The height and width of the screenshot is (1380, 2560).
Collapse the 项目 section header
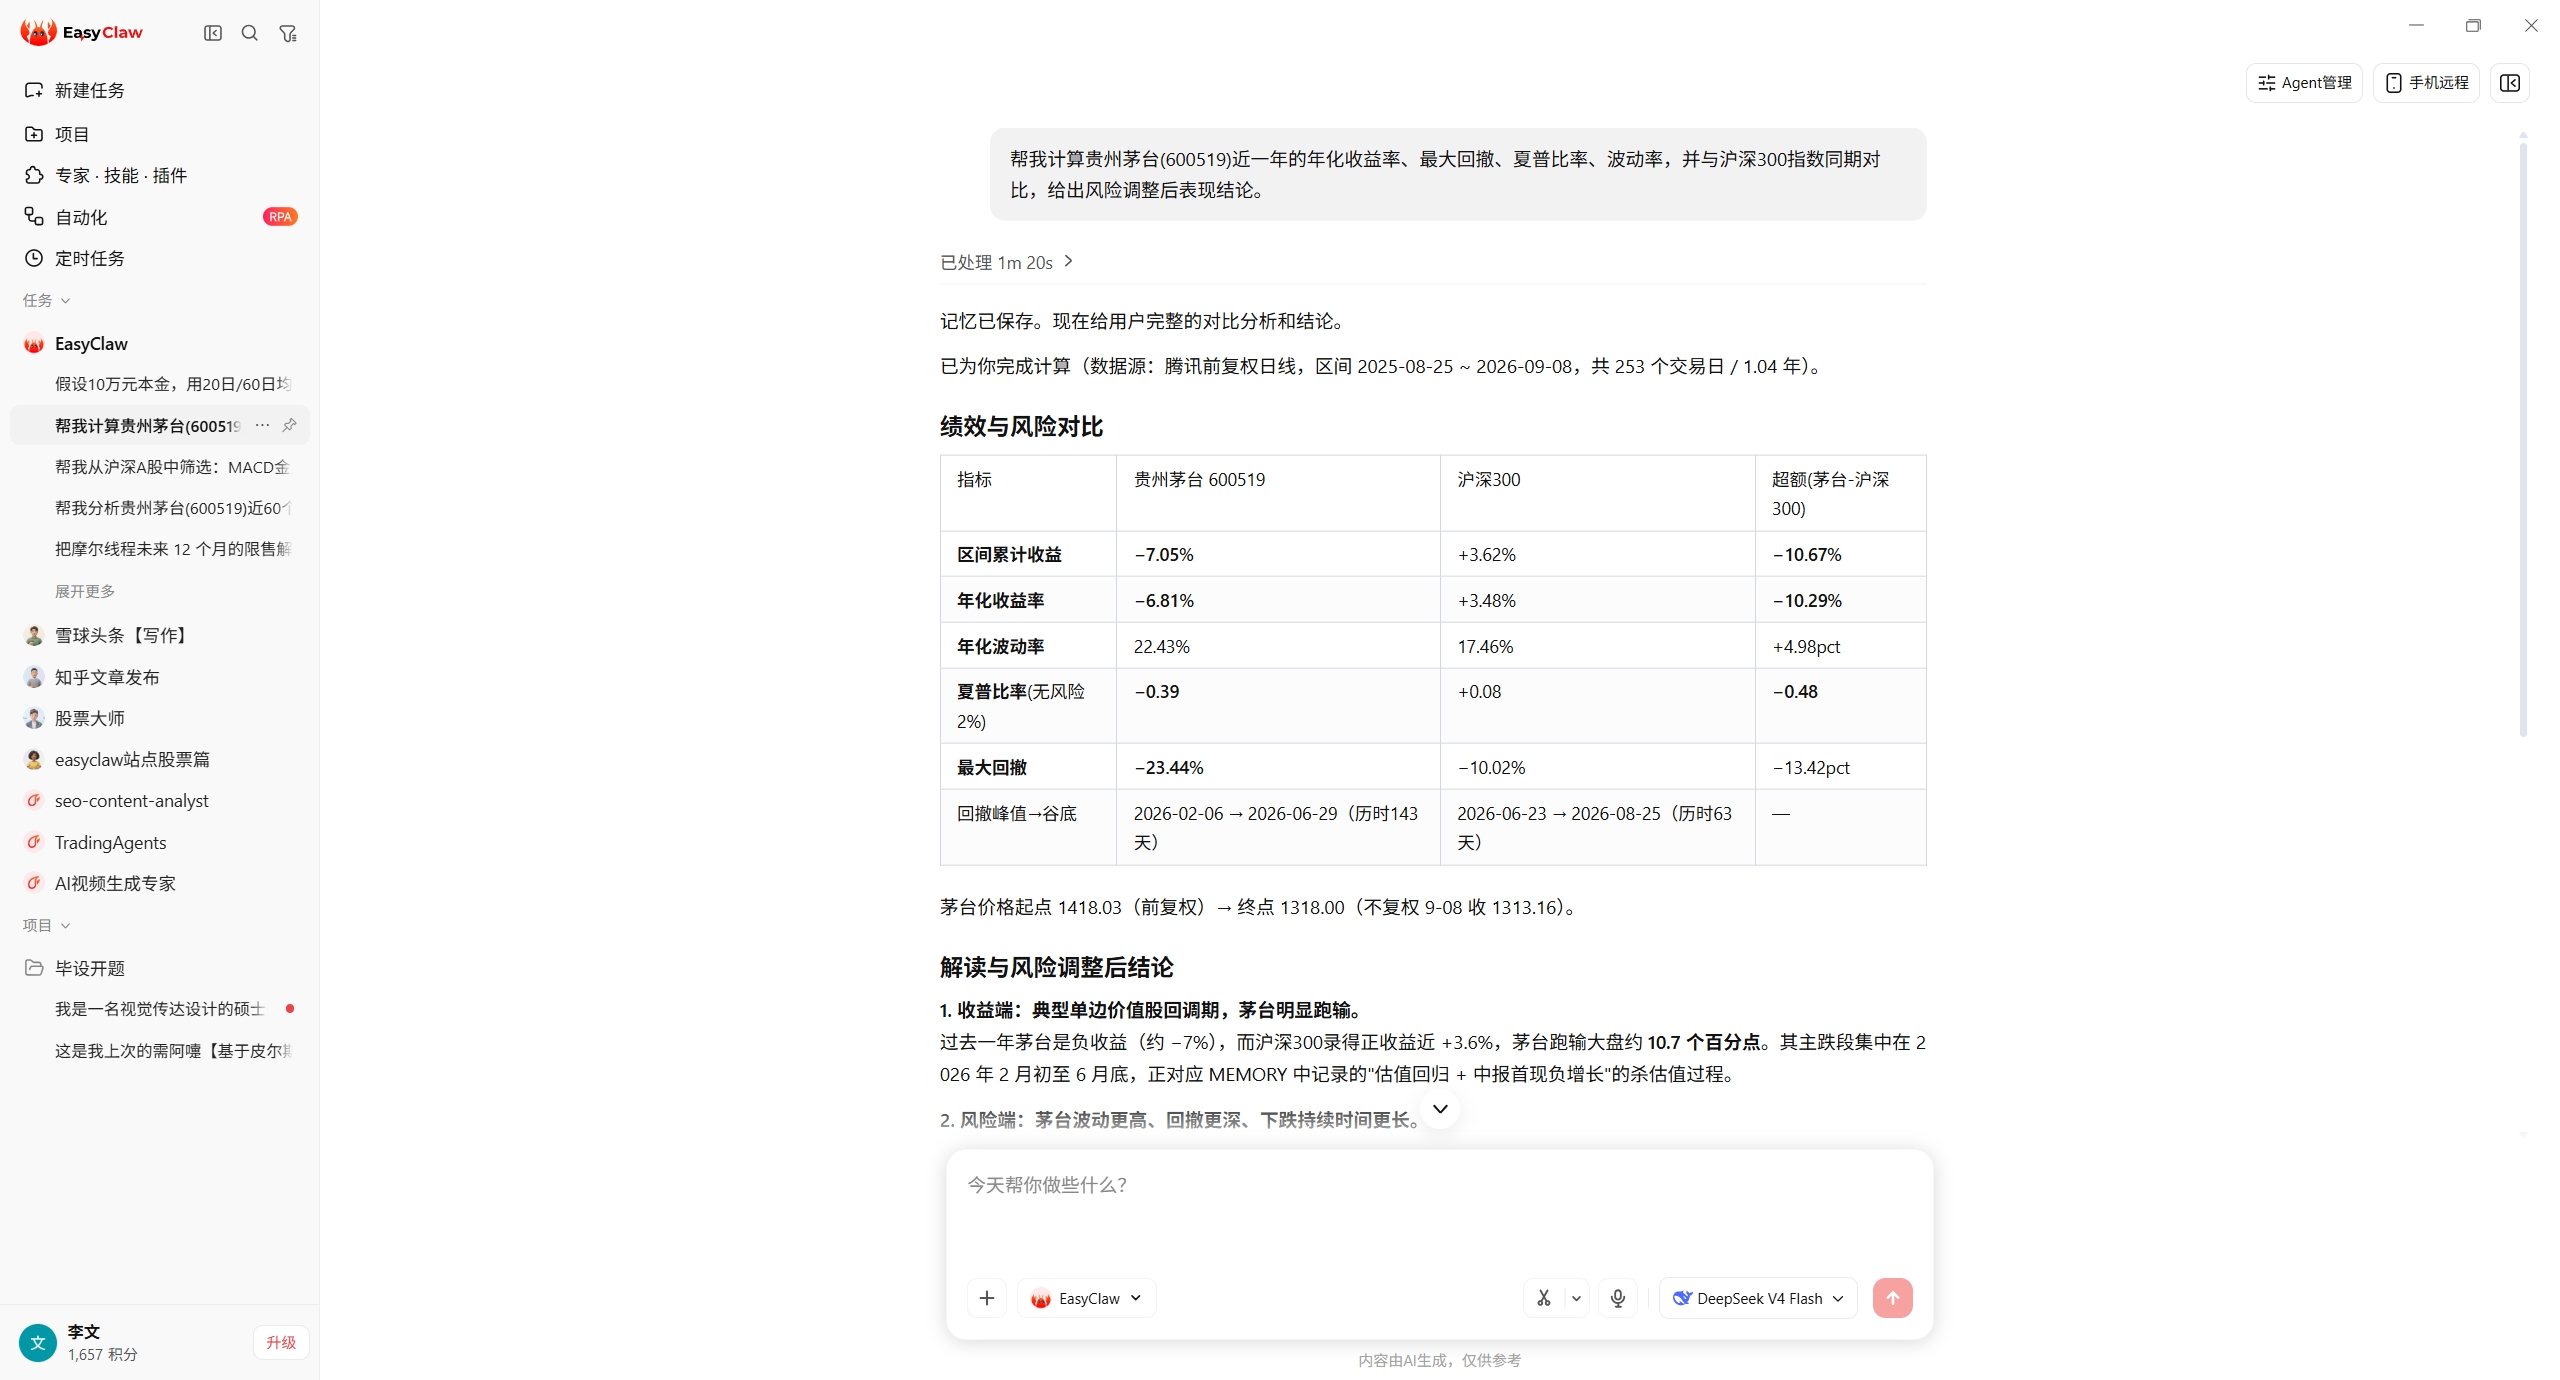click(46, 925)
